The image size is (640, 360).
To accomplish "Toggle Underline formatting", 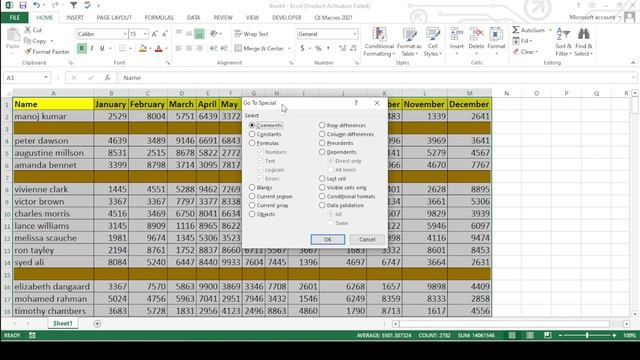I will point(102,48).
